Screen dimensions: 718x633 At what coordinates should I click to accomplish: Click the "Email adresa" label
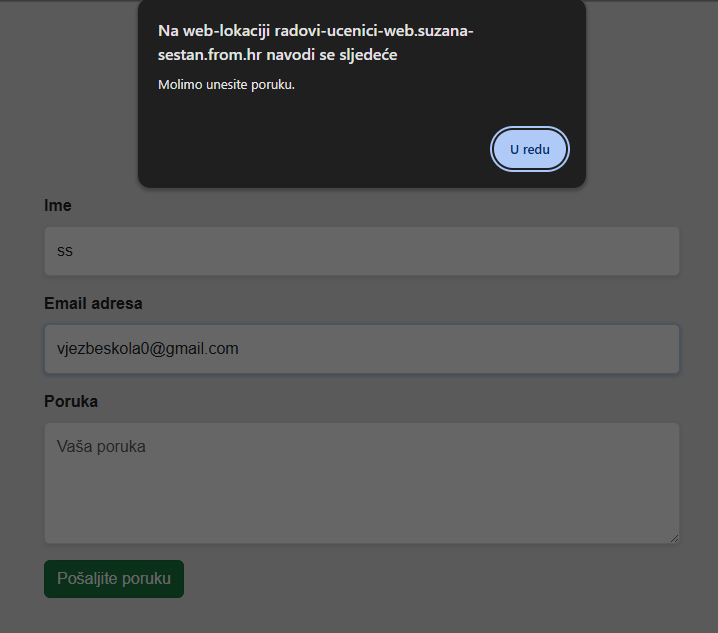pos(93,303)
